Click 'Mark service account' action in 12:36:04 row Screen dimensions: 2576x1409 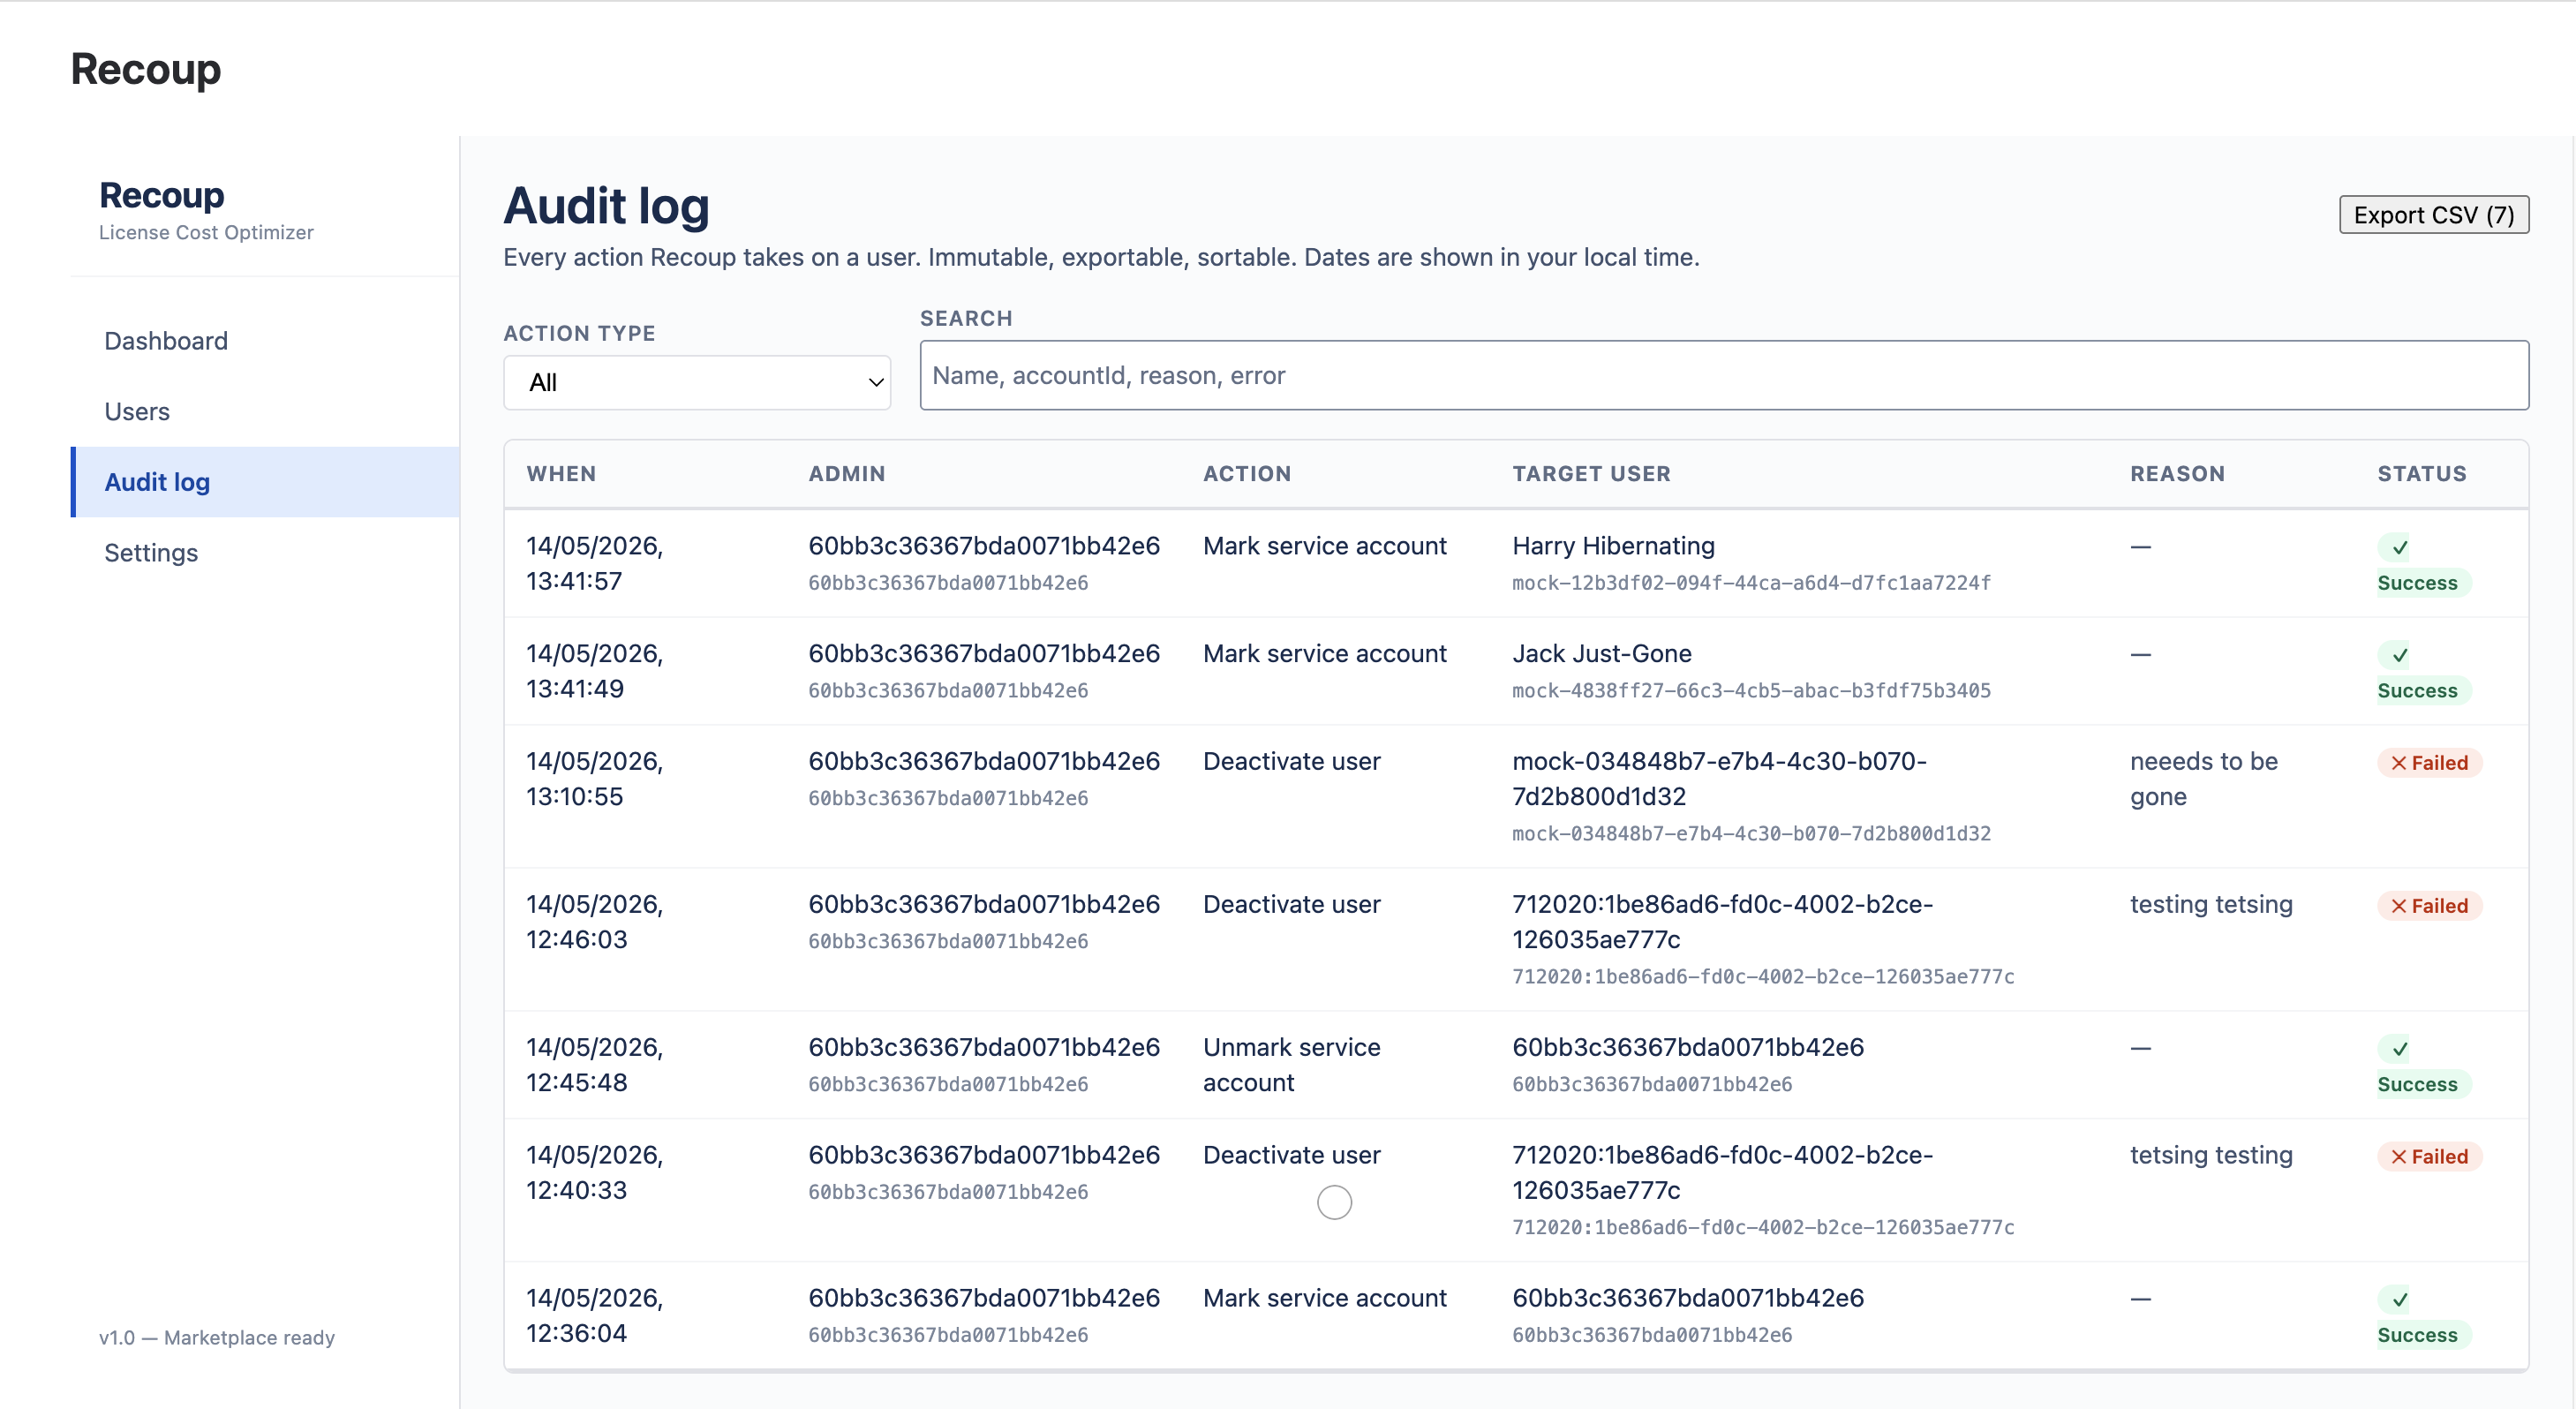tap(1324, 1299)
